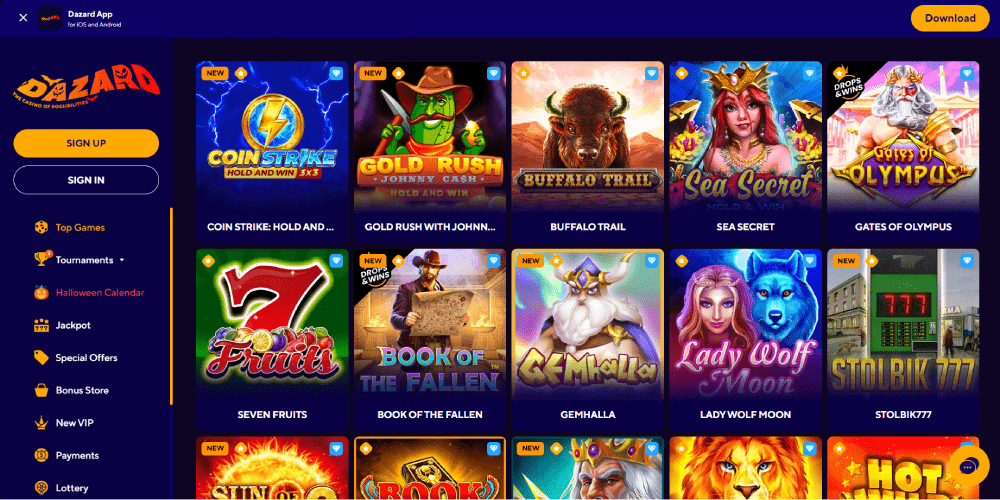Click the pumpkin Halloween Calendar icon
This screenshot has width=1000, height=500.
coord(41,292)
